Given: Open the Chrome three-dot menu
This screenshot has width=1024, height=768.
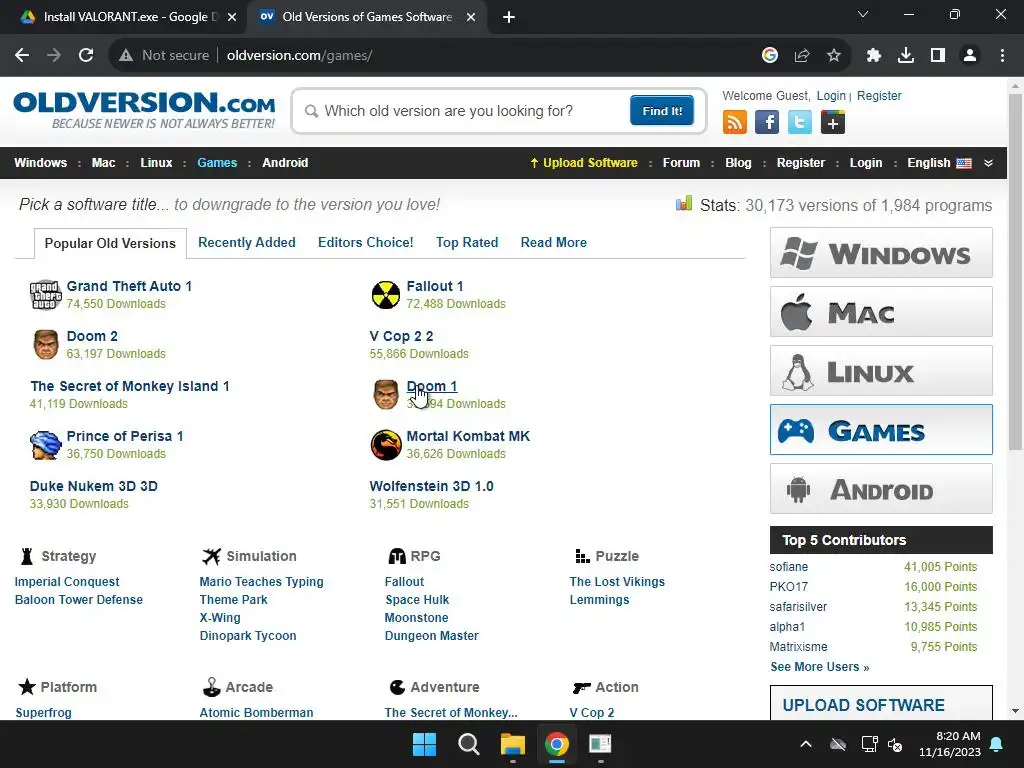Looking at the screenshot, I should click(1002, 56).
